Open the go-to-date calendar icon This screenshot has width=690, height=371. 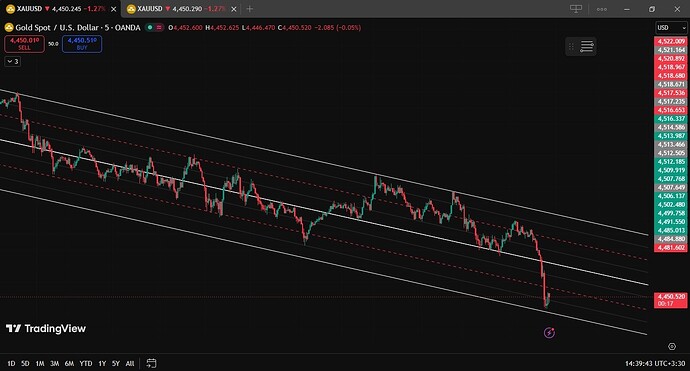coord(151,363)
